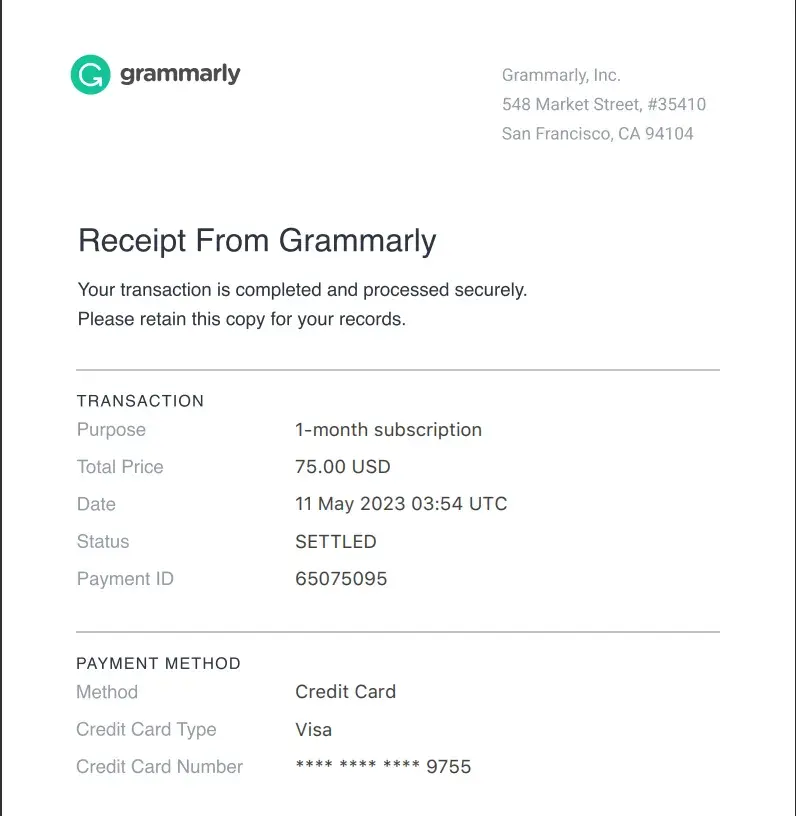Select the 11 May 2023 date value
Viewport: 796px width, 816px height.
[x=401, y=504]
